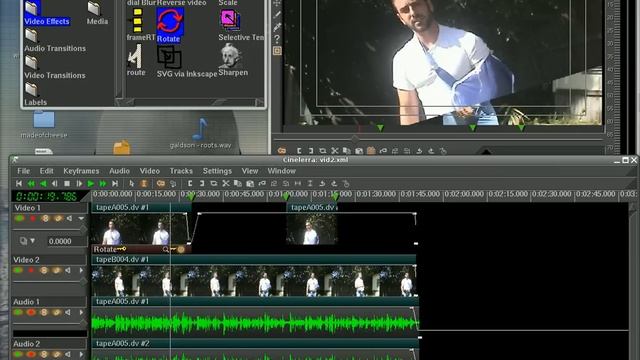The height and width of the screenshot is (360, 640).
Task: Select the frameRT effect icon
Action: 137,20
